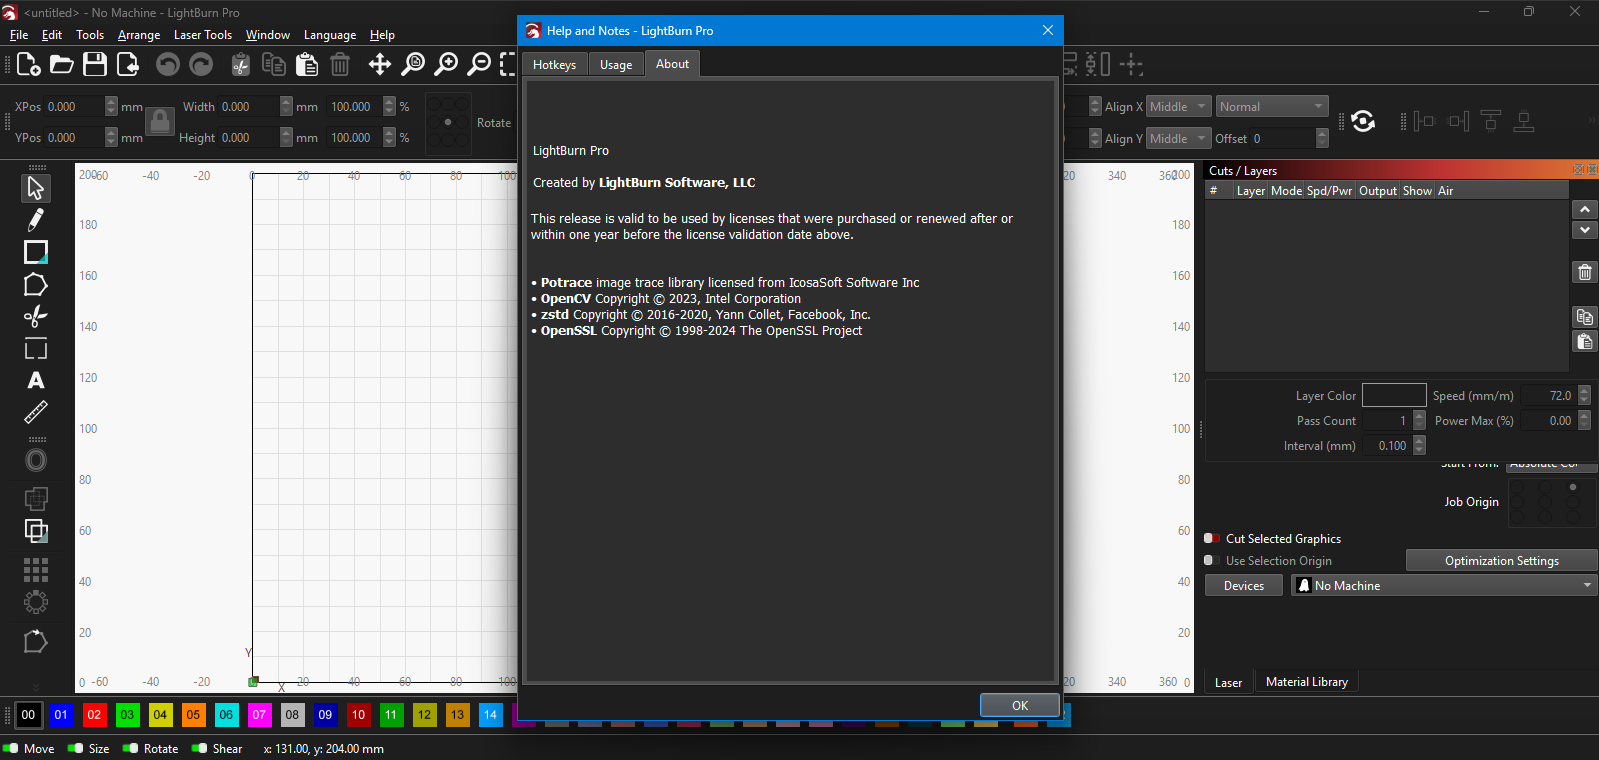The width and height of the screenshot is (1599, 760).
Task: Move the selected layer down with the arrow button
Action: coord(1585,230)
